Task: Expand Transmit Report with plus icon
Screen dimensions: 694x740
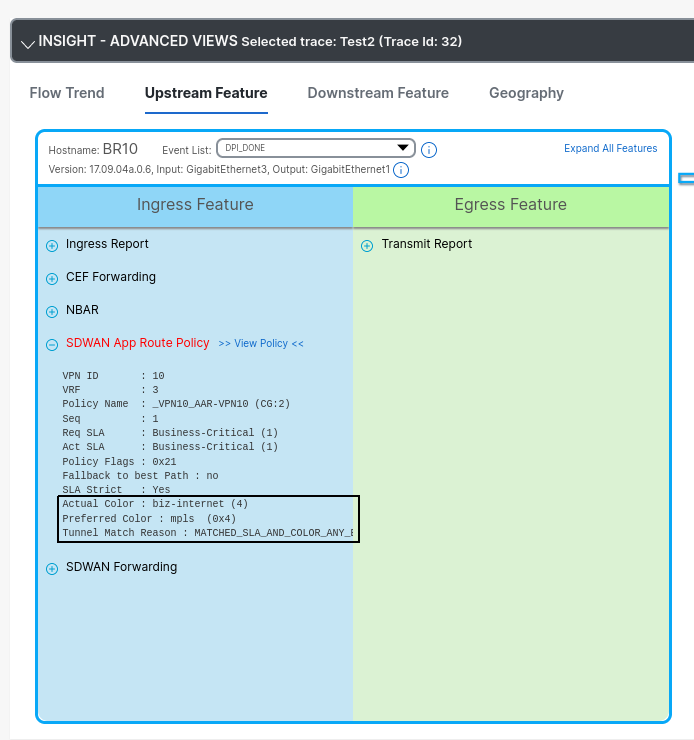Action: [367, 245]
